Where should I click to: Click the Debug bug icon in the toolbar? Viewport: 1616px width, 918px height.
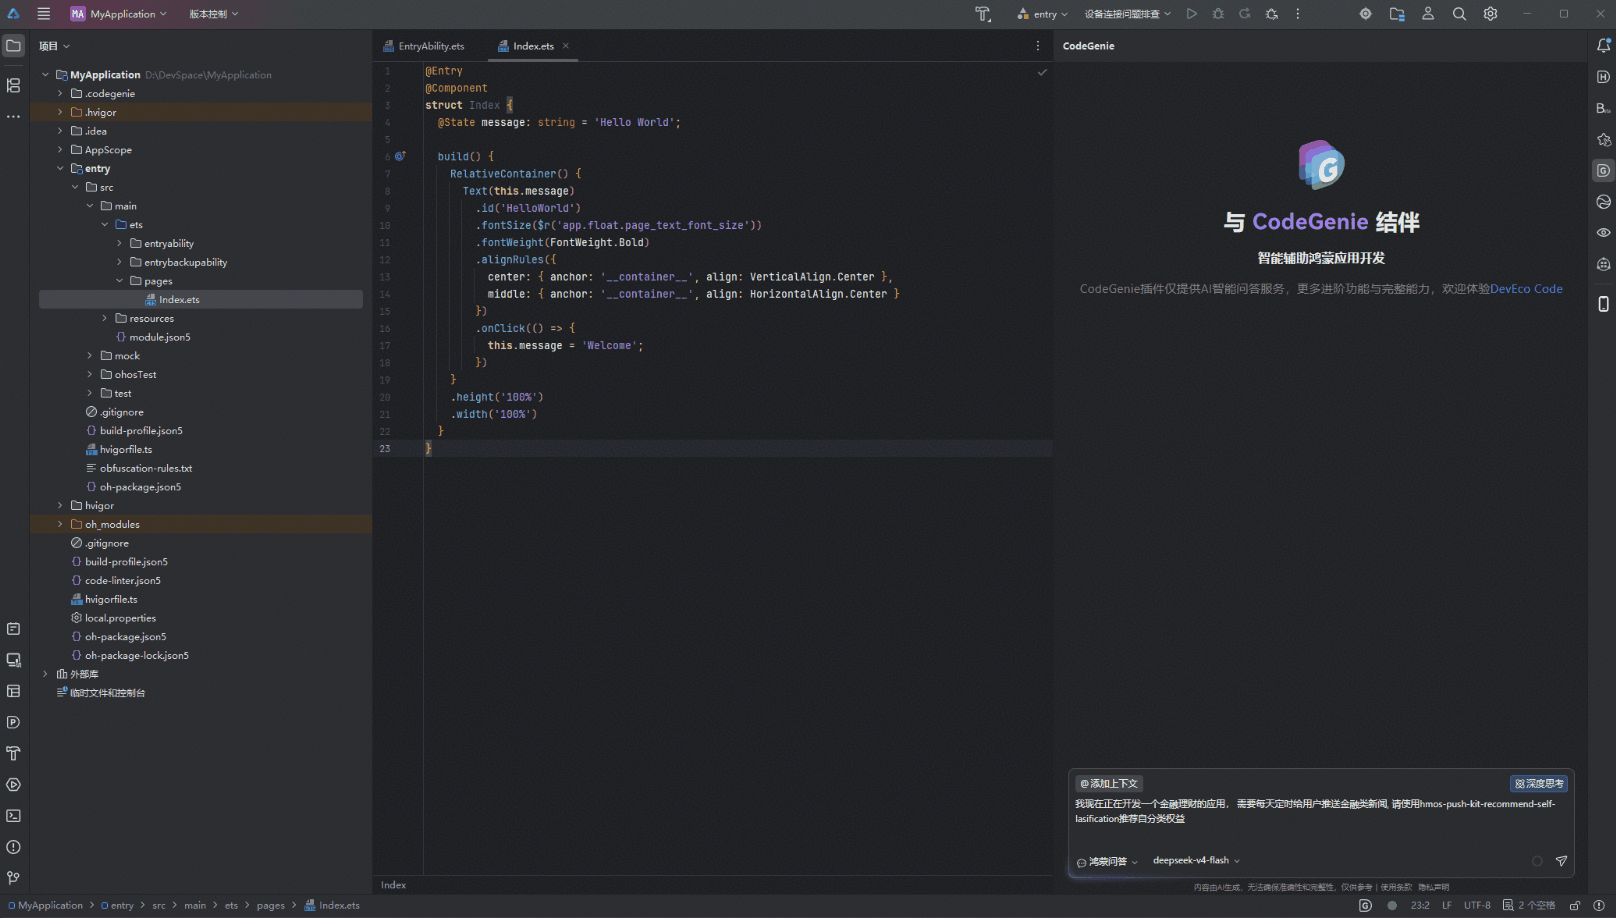[1218, 14]
